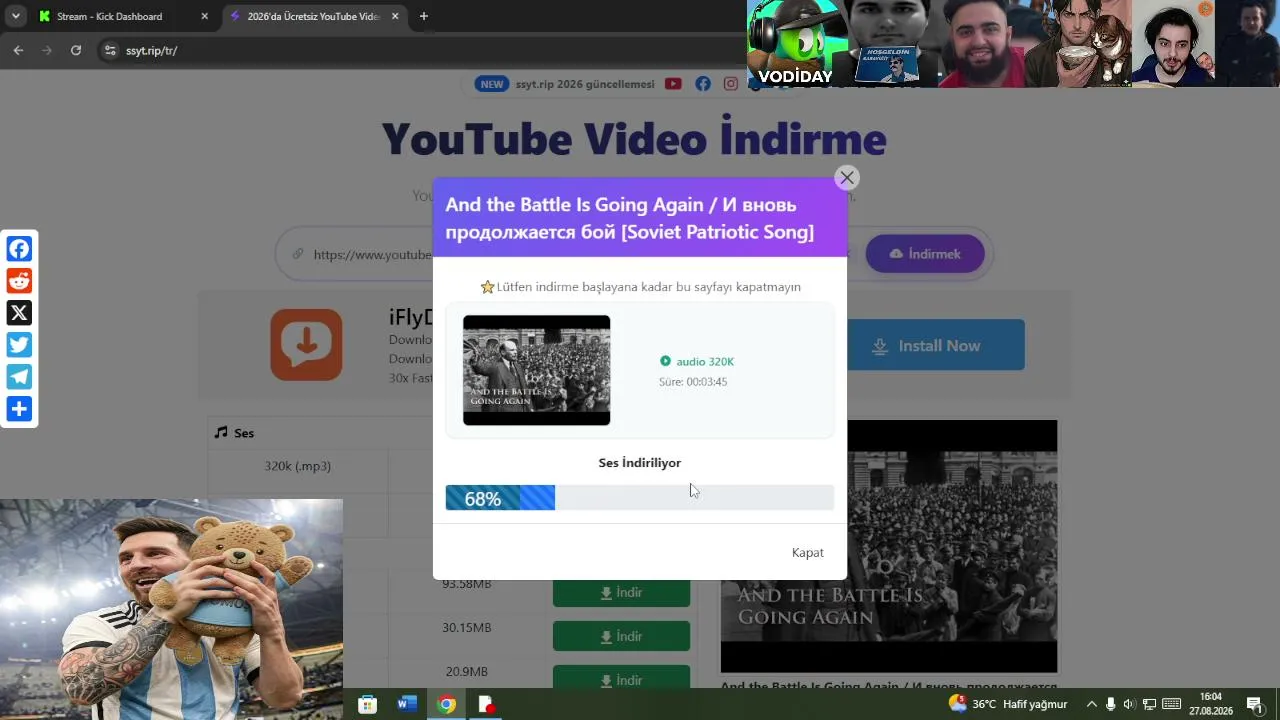Open Microsoft Word from taskbar
This screenshot has width=1280, height=720.
click(407, 704)
